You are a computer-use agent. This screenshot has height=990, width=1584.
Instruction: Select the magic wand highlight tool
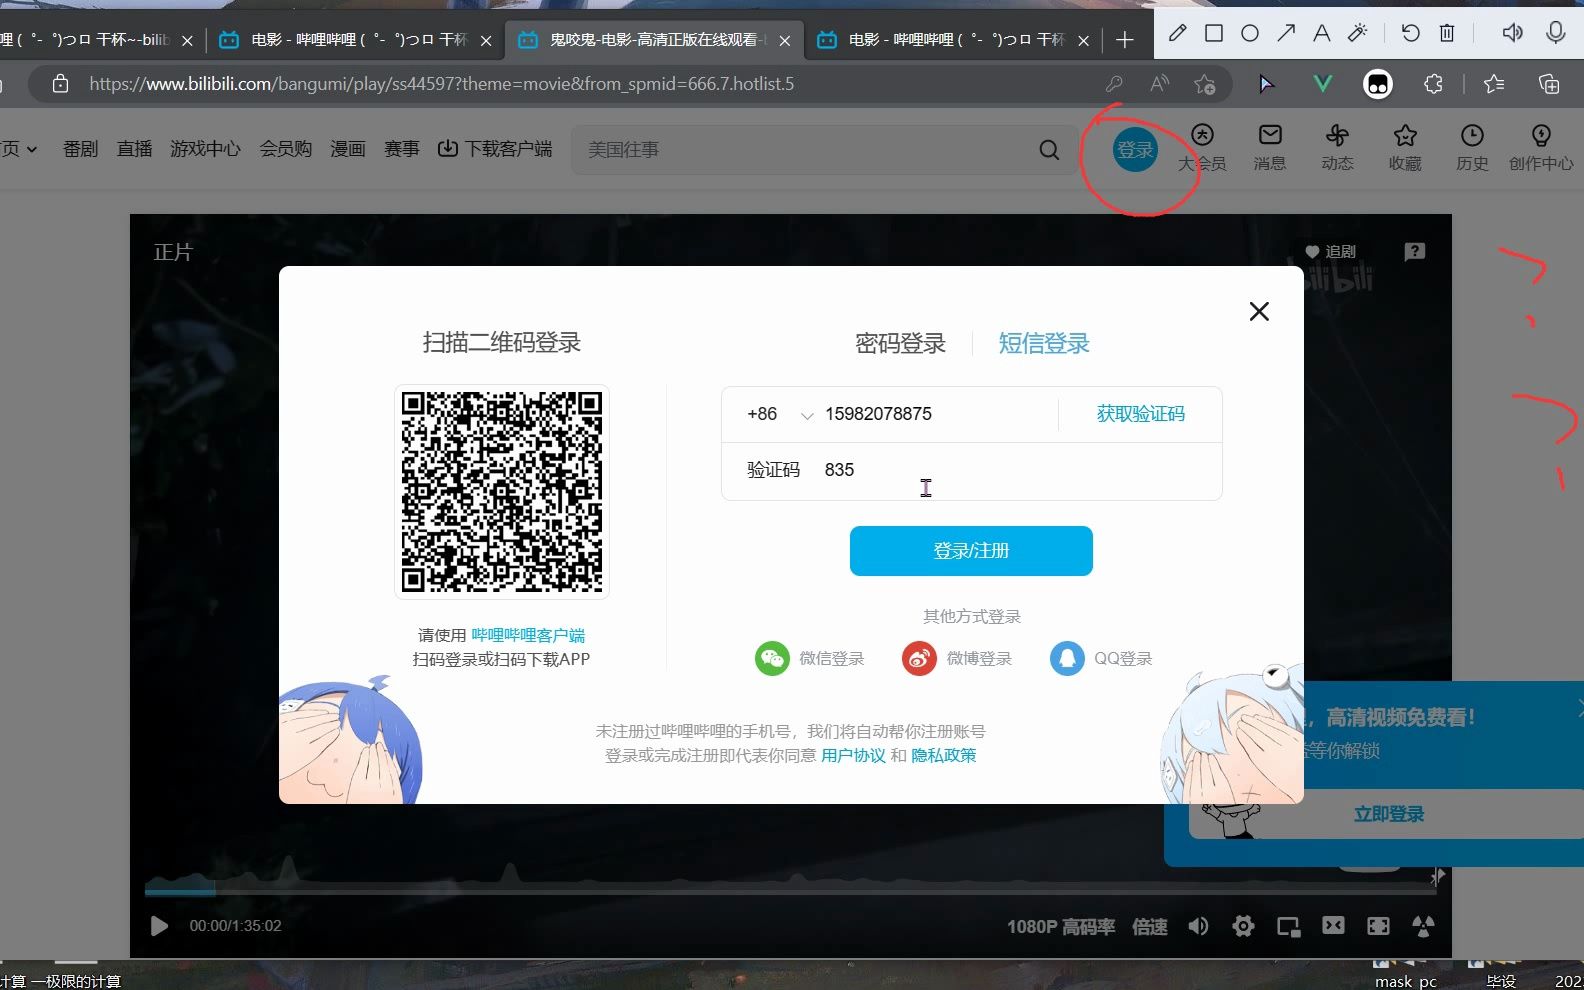coord(1358,33)
